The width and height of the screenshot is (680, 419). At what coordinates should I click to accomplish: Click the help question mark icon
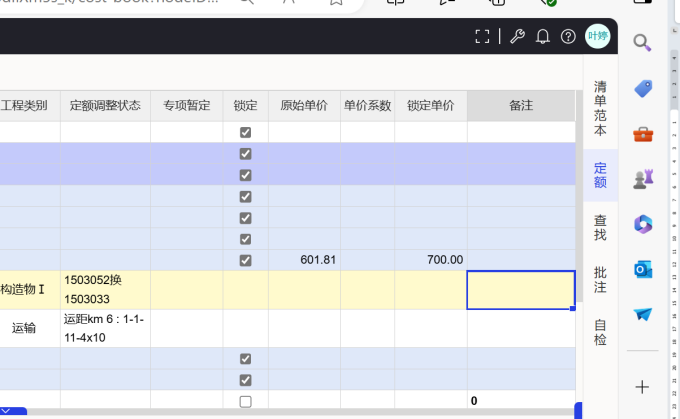click(568, 37)
